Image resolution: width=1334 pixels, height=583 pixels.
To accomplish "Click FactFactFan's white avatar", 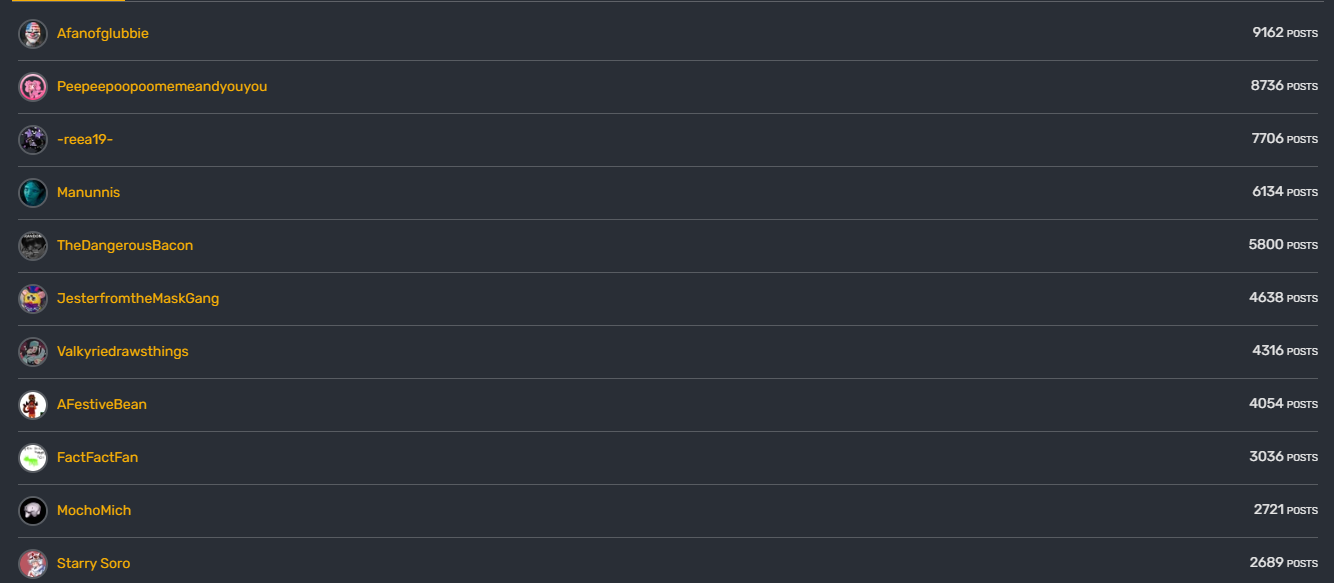I will (33, 458).
